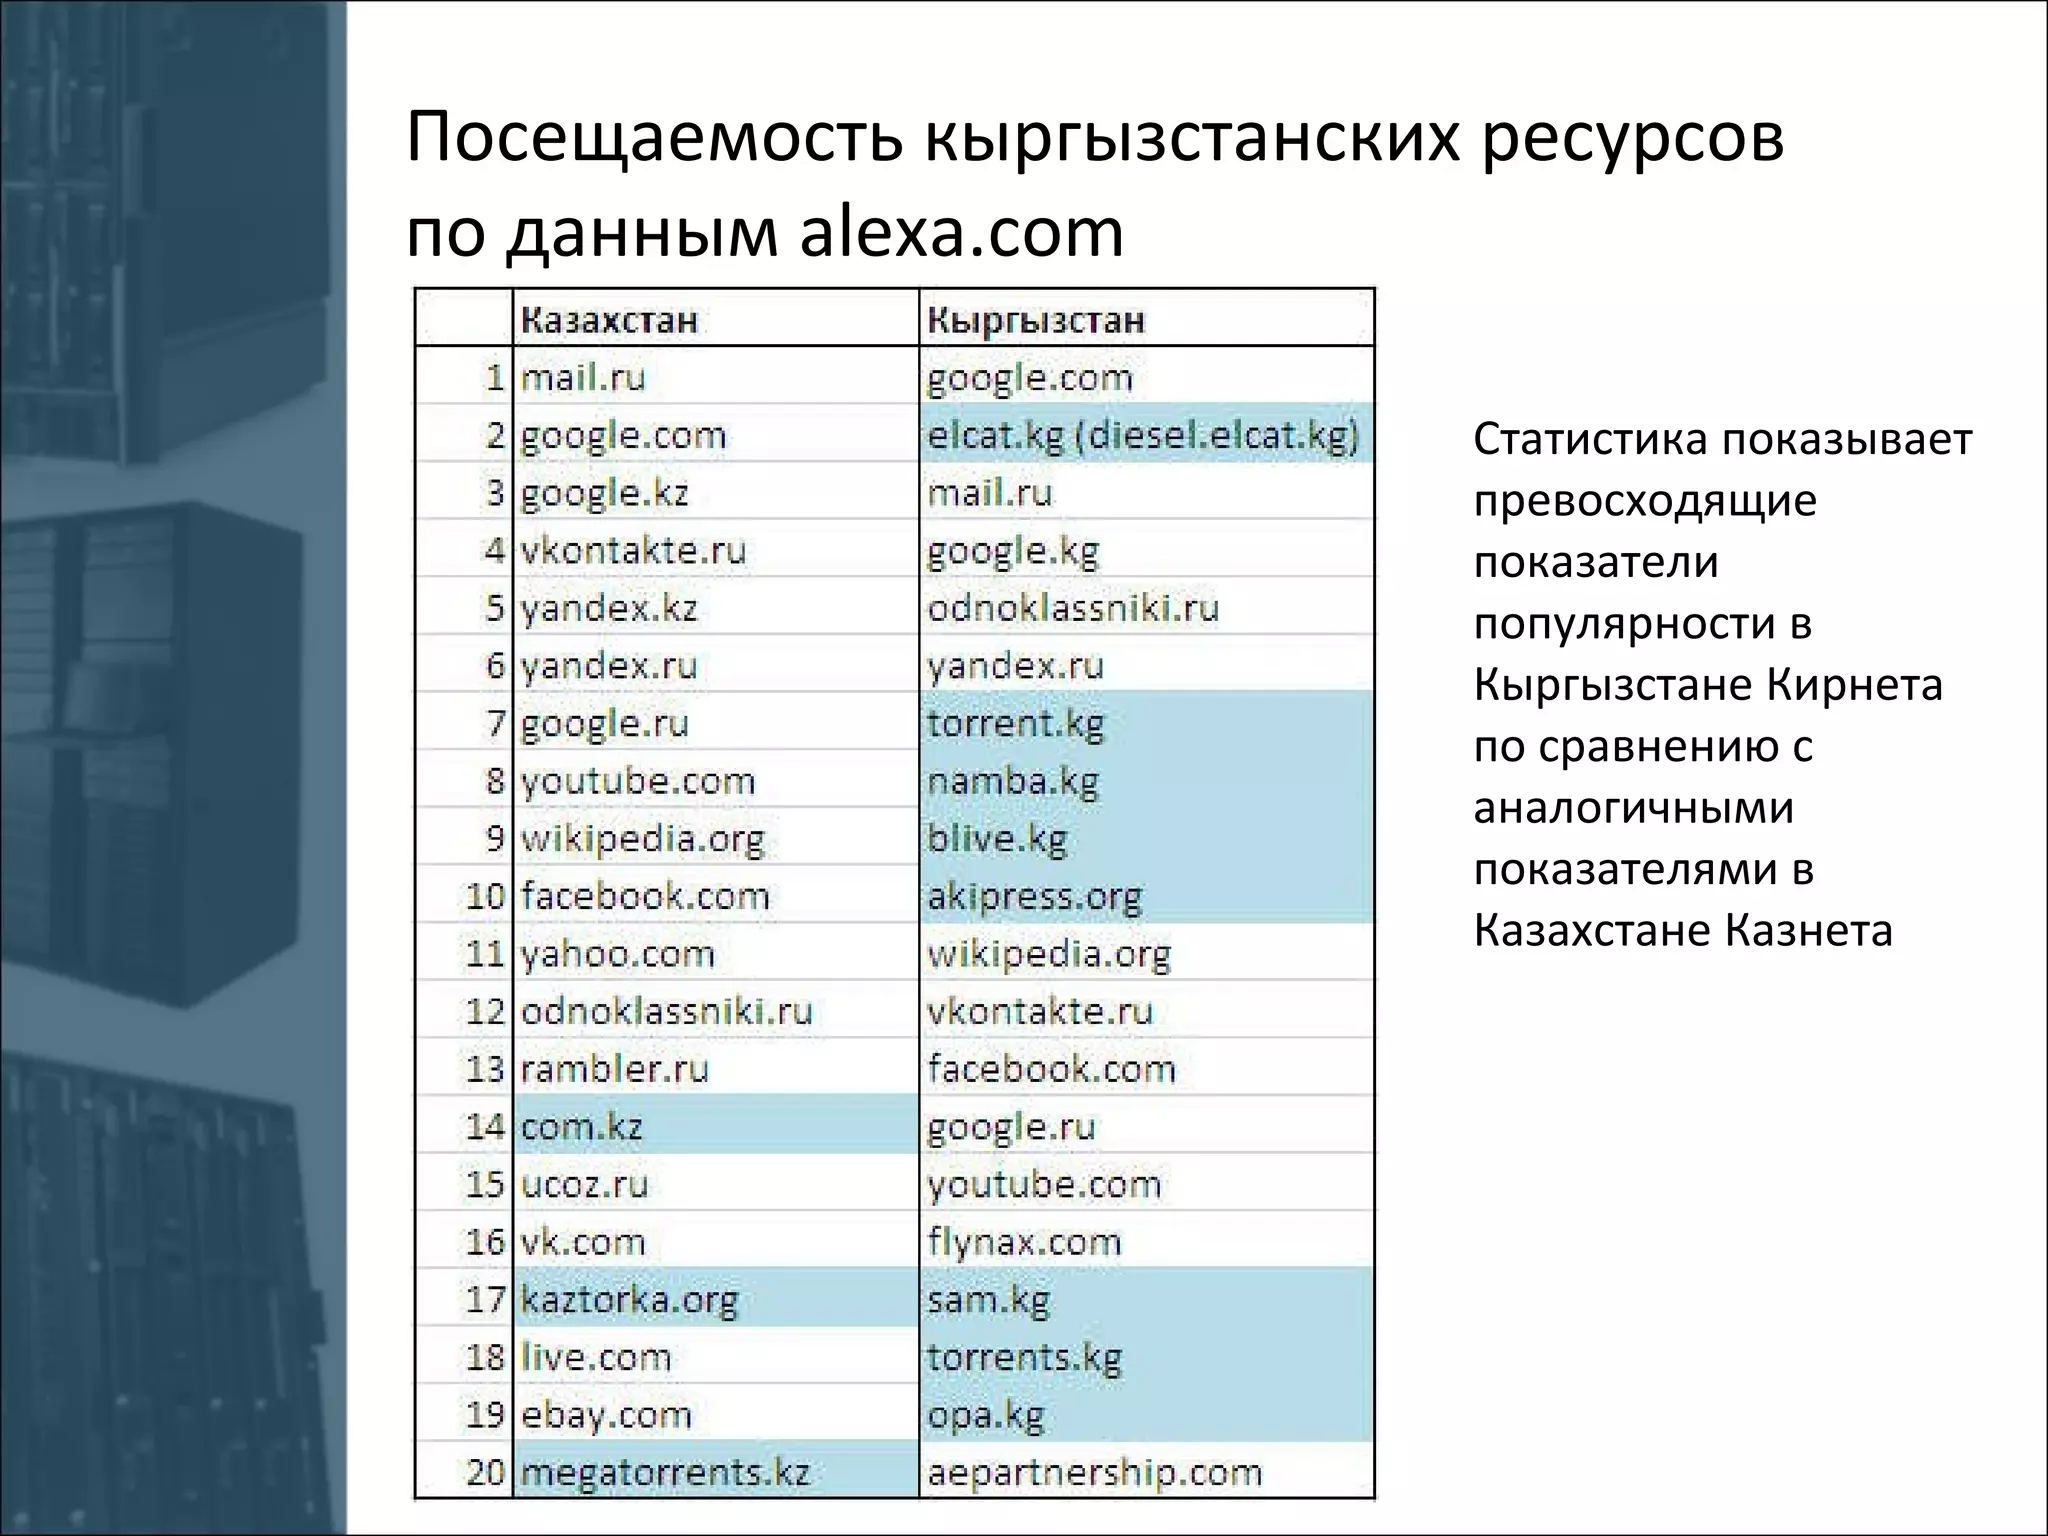Click 'facebook.com' in row 10
2048x1536 pixels.
(716, 895)
